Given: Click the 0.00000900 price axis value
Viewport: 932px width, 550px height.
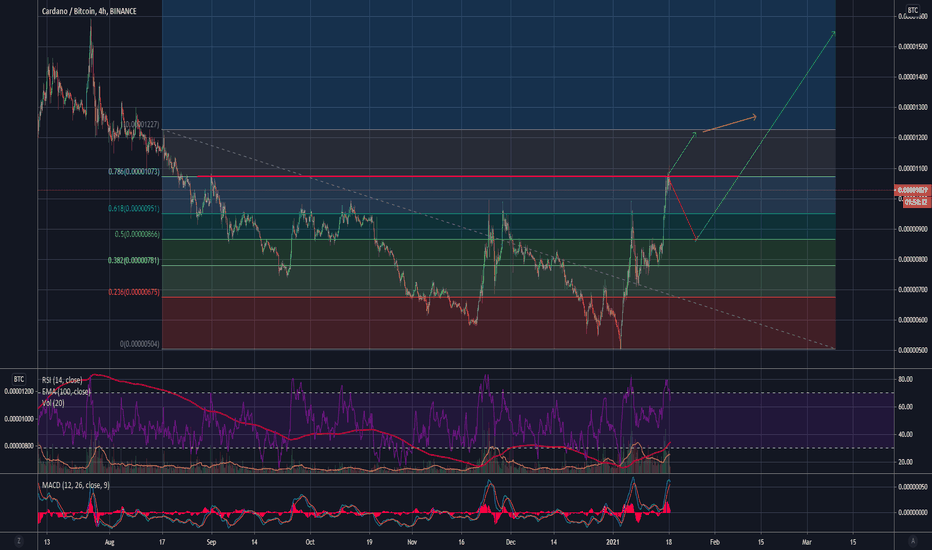Looking at the screenshot, I should tap(912, 229).
